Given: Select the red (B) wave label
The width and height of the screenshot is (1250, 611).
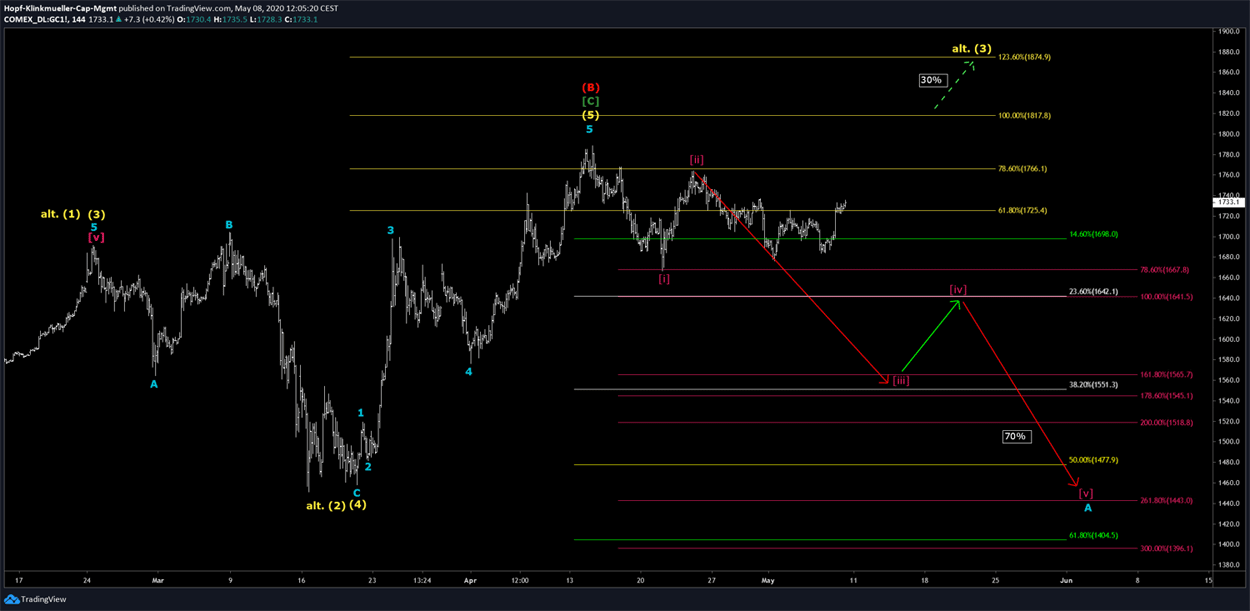Looking at the screenshot, I should (x=590, y=87).
